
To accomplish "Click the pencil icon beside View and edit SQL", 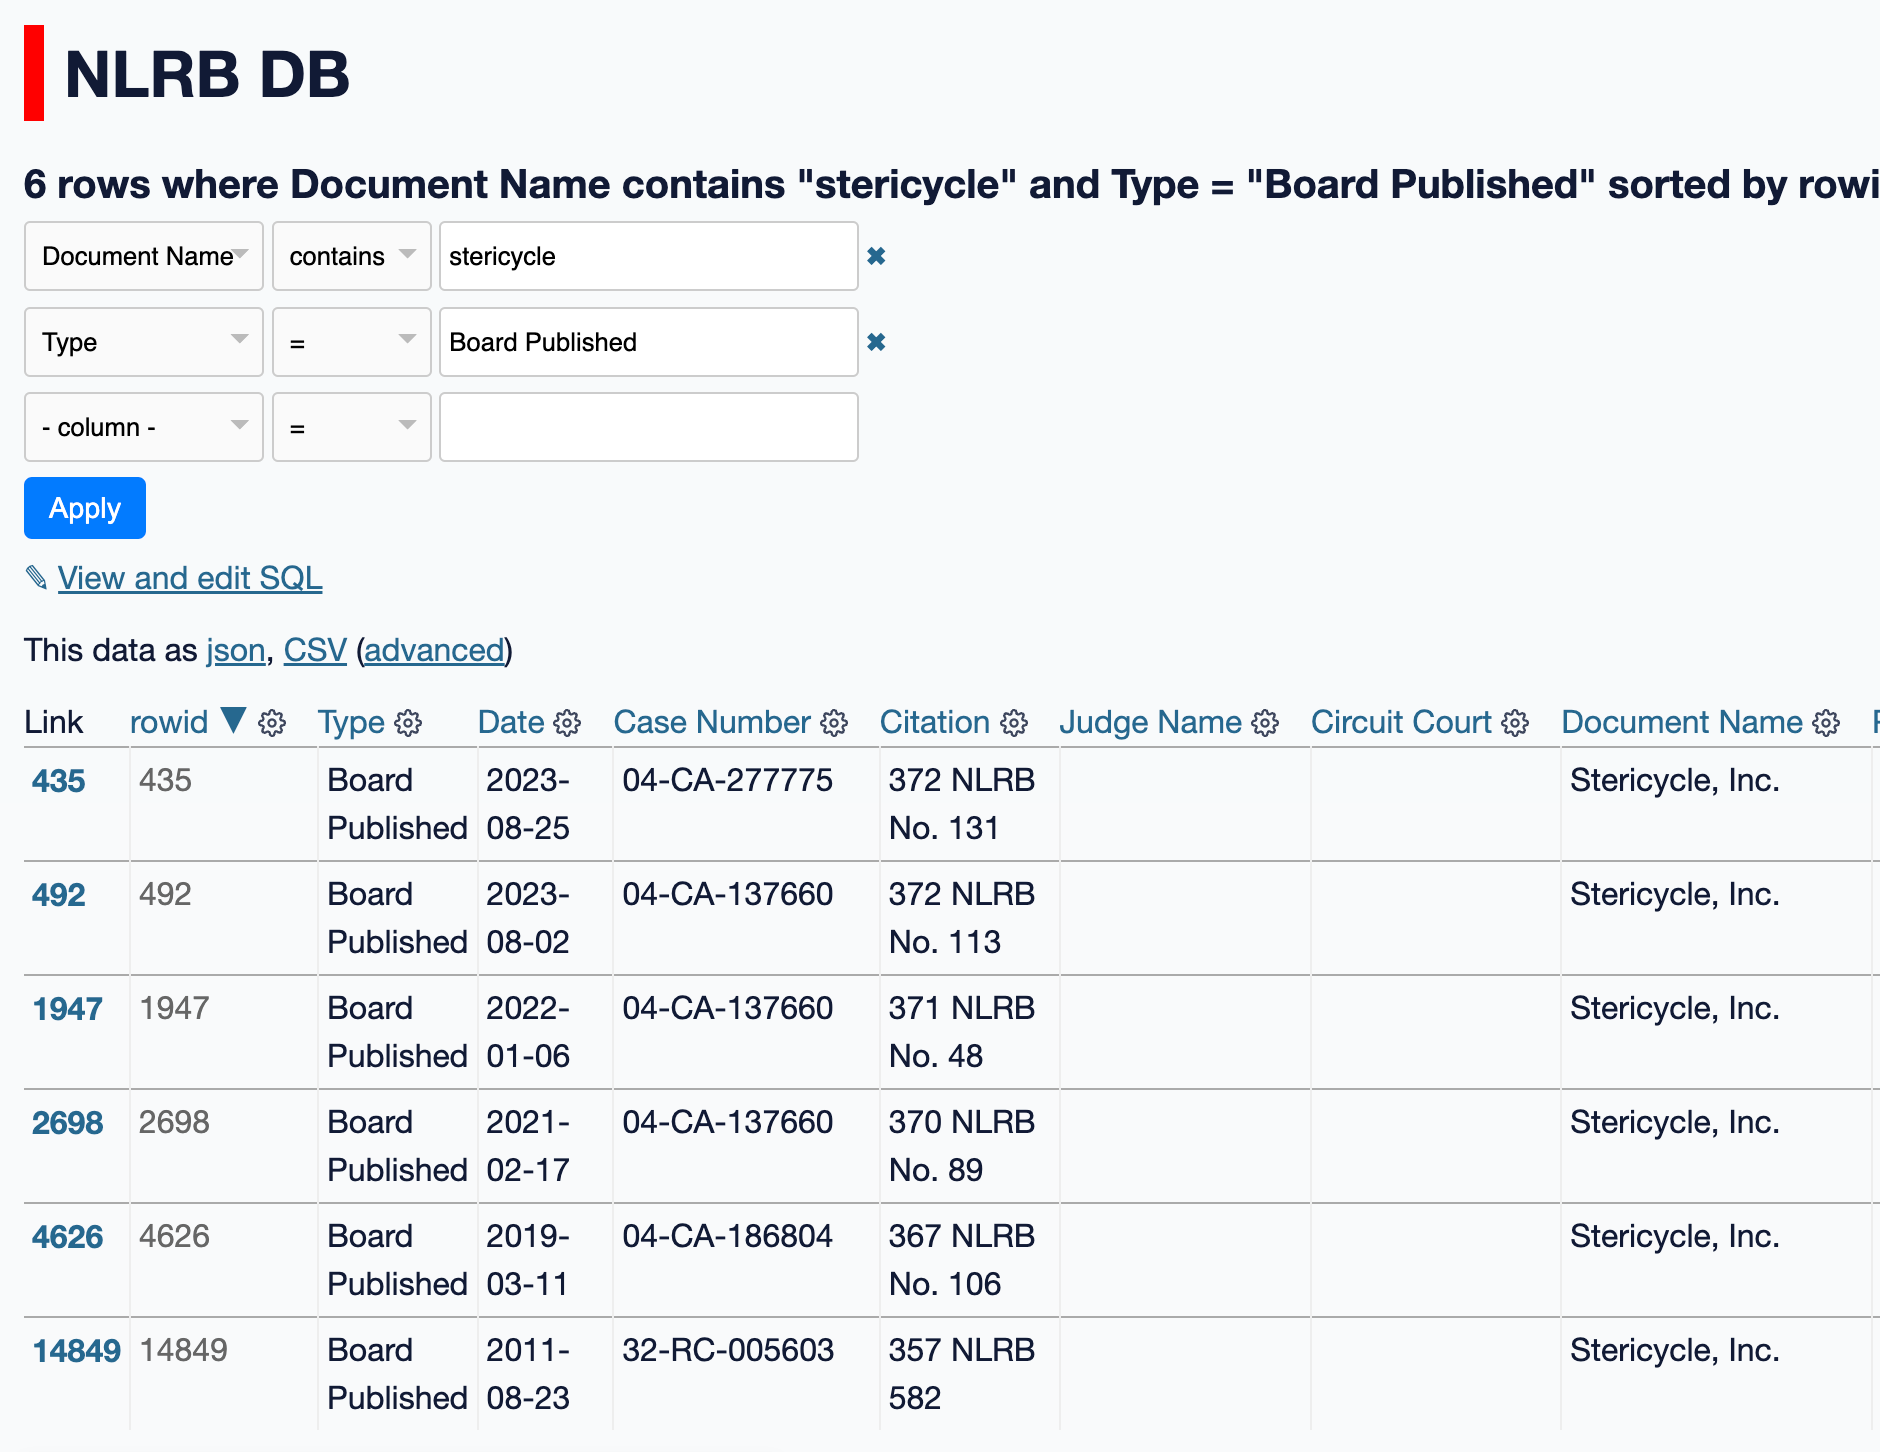I will coord(36,578).
